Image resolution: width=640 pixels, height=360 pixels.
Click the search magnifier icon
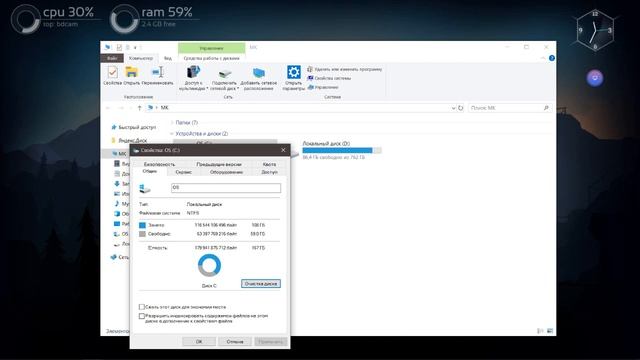coord(546,108)
